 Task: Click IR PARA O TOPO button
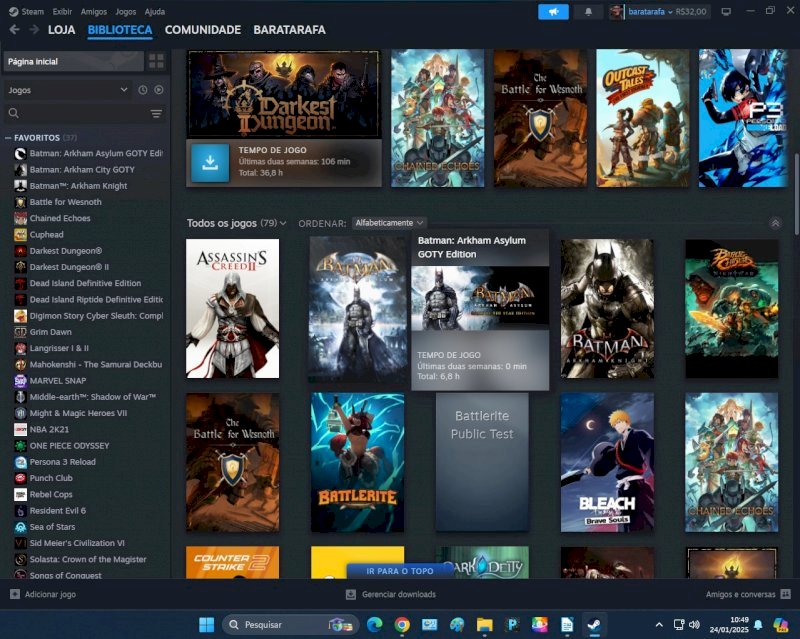click(400, 571)
